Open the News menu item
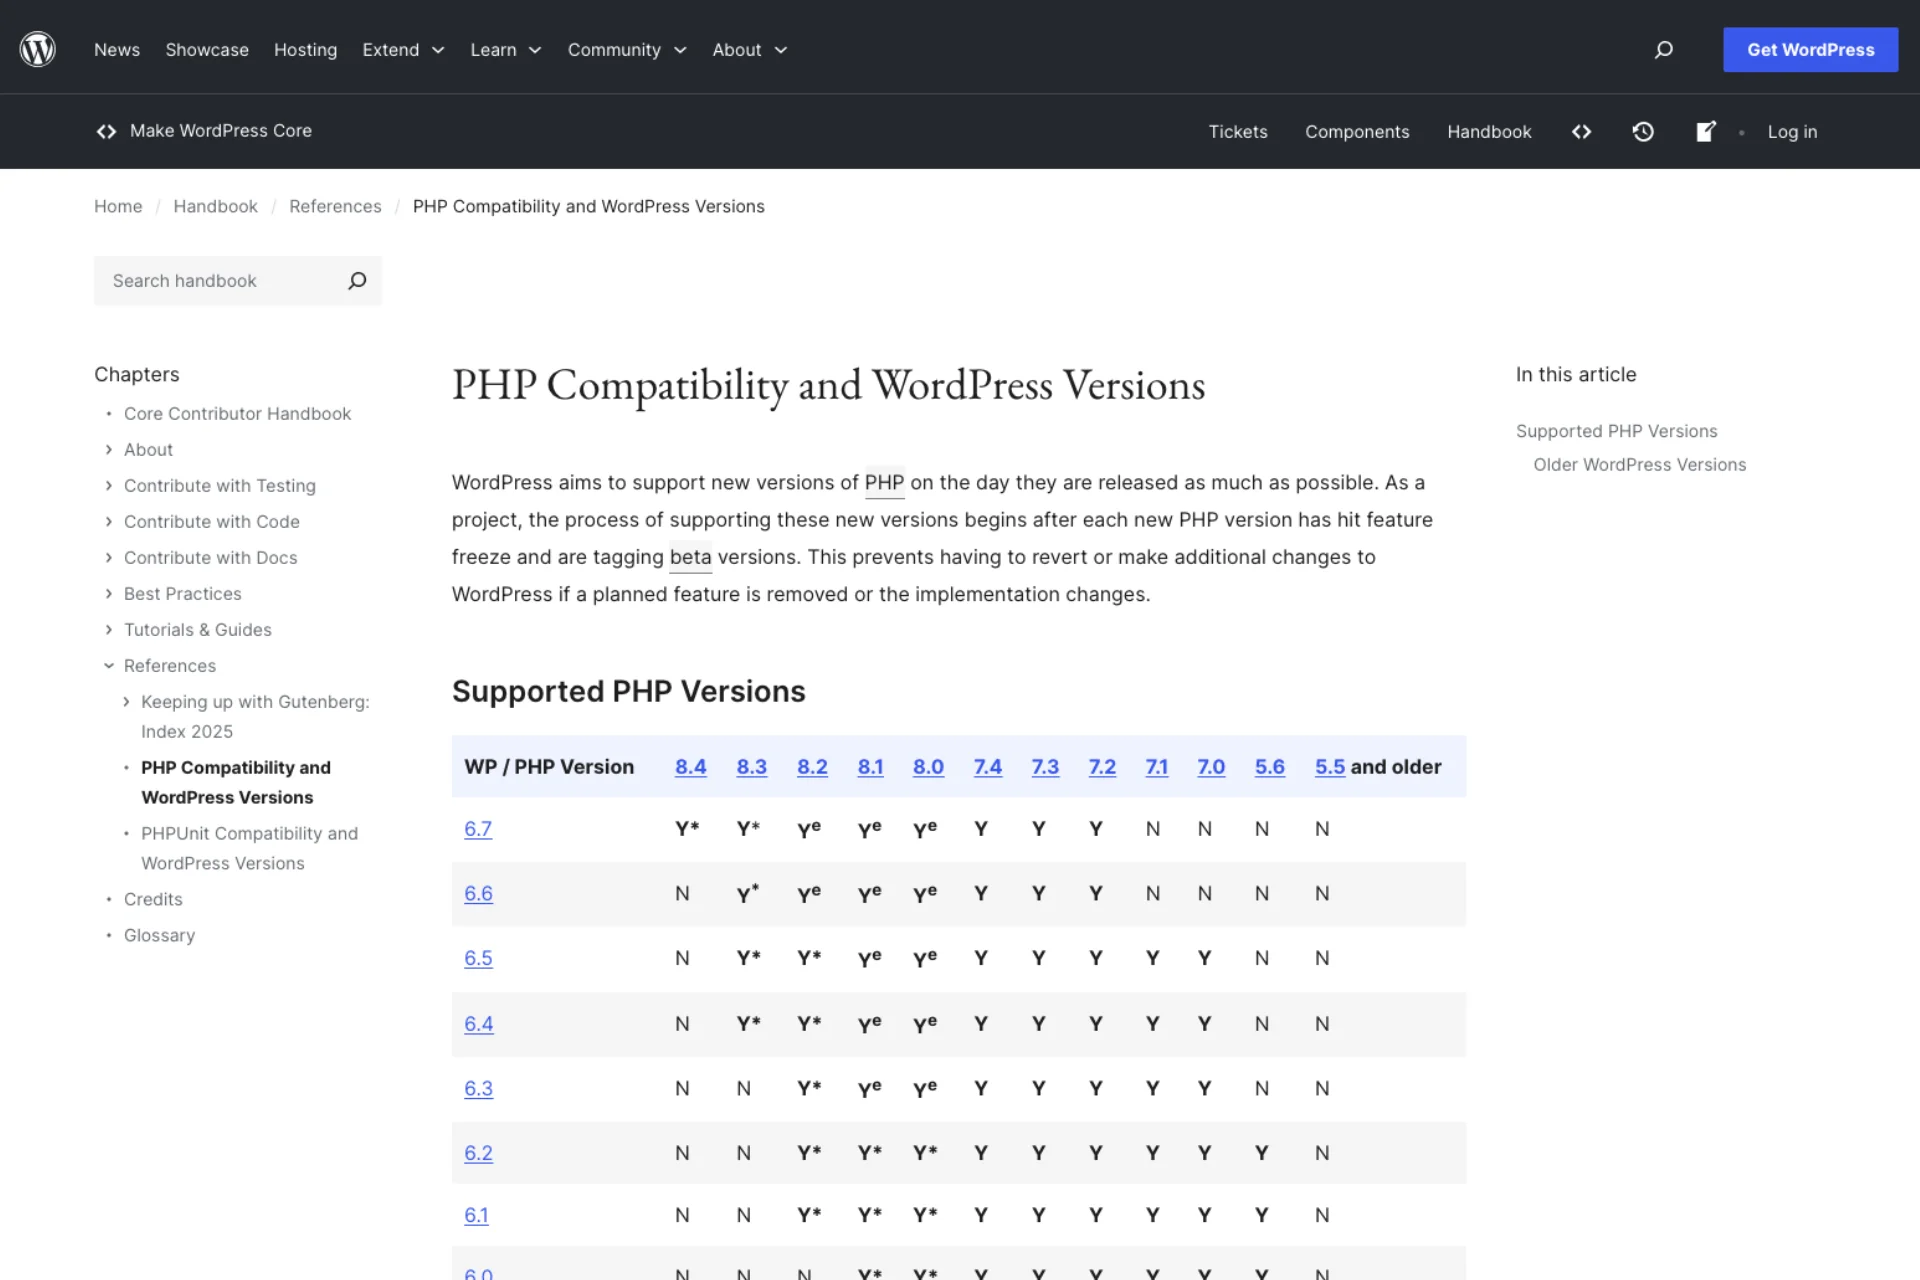 (x=117, y=49)
